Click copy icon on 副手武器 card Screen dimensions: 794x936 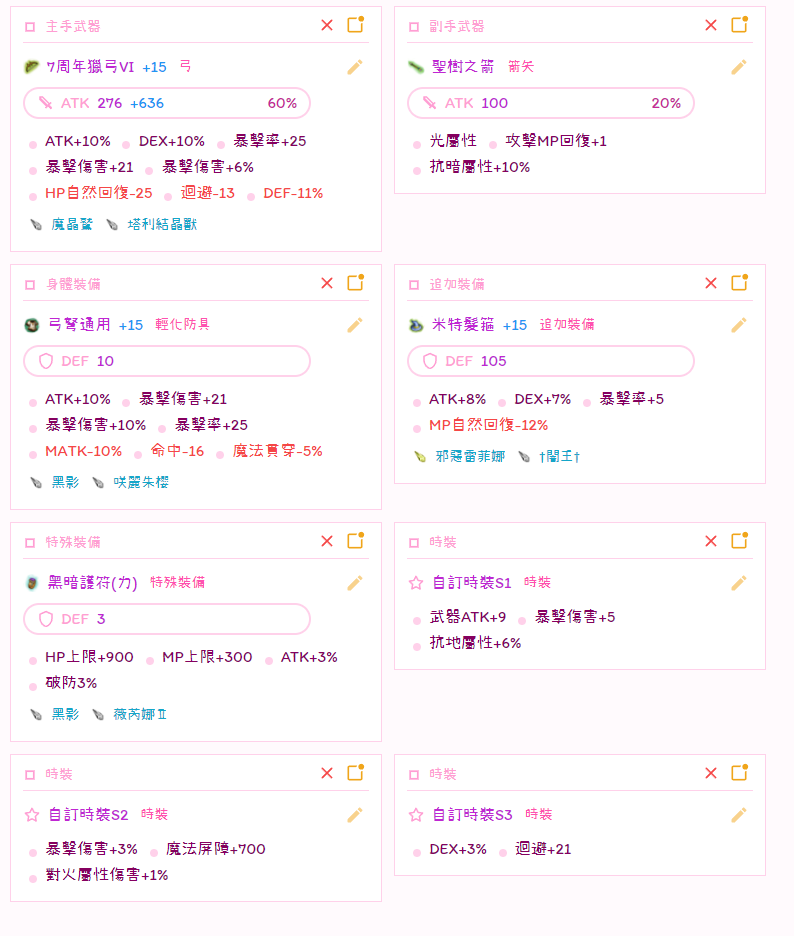739,25
